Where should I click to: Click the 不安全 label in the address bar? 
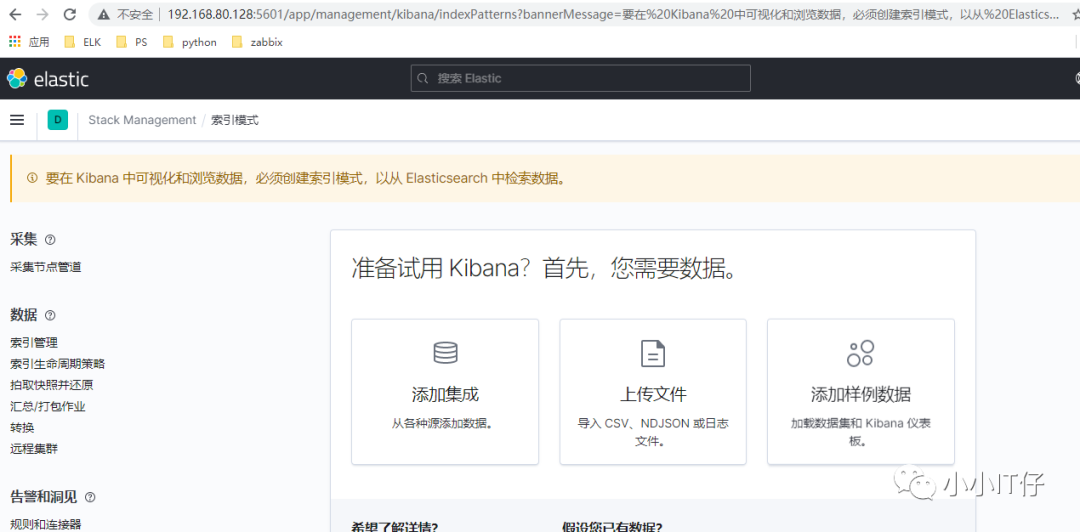click(x=135, y=14)
